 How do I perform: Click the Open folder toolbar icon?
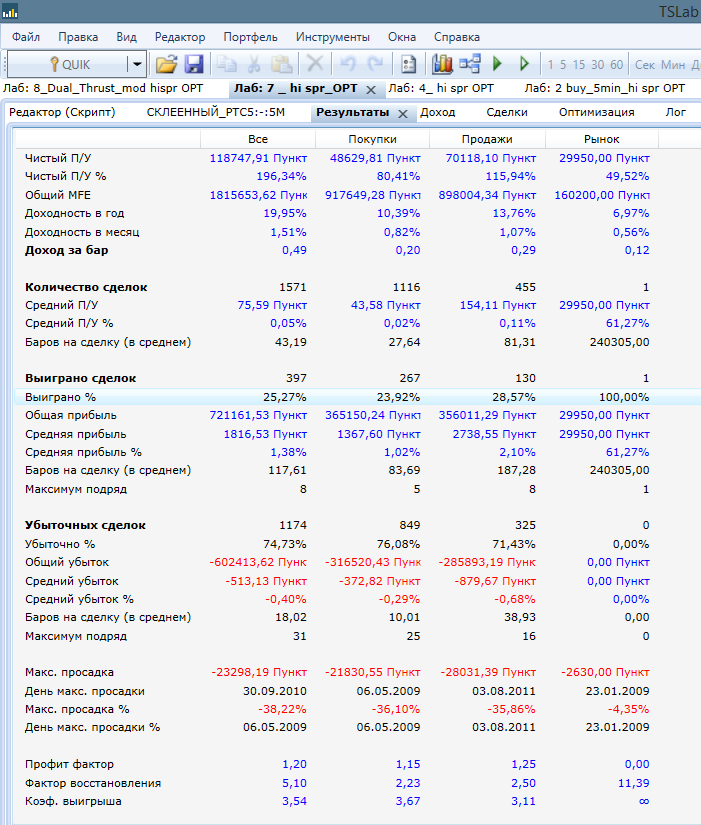click(166, 64)
